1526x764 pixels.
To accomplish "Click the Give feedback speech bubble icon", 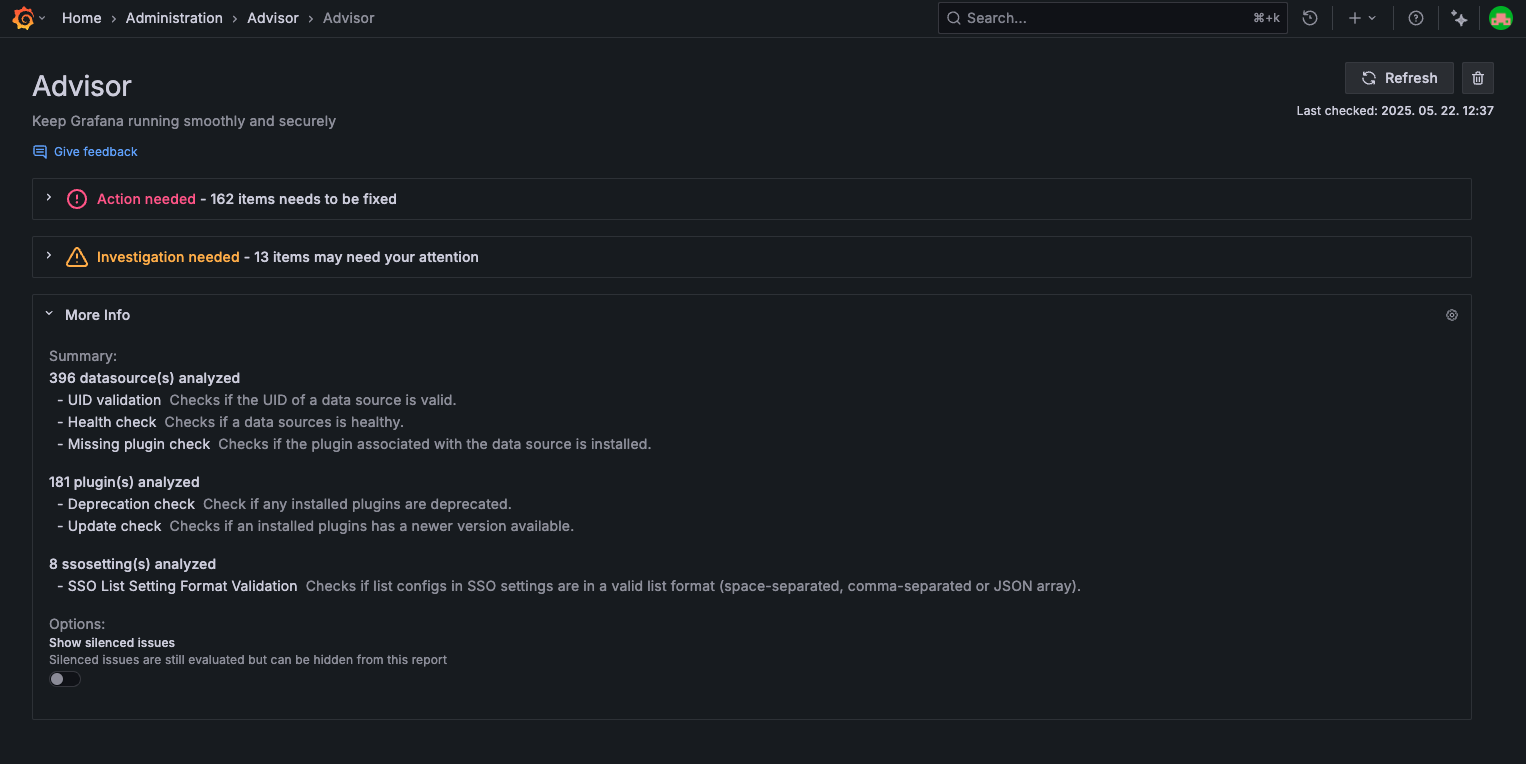I will pos(39,151).
